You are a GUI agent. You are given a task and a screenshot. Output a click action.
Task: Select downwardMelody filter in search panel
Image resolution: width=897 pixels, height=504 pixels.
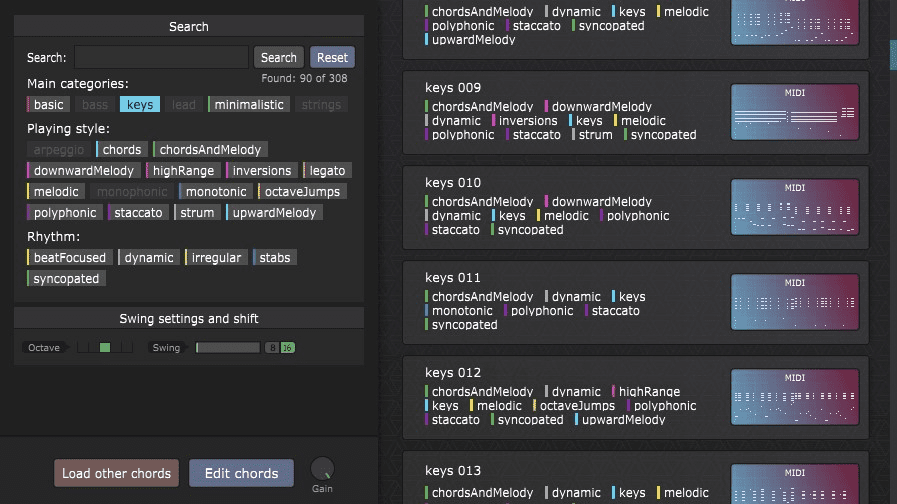click(x=84, y=170)
